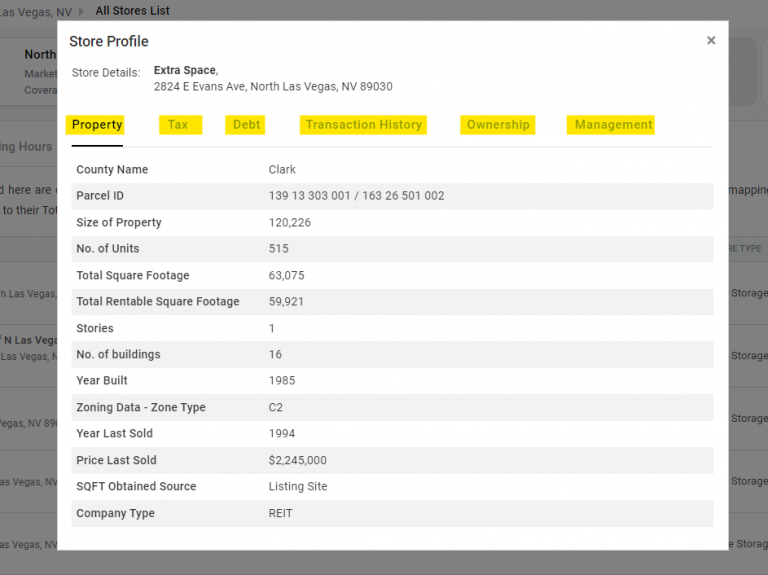Click the Year Built value 1985
Screen dimensions: 768x575
(282, 381)
